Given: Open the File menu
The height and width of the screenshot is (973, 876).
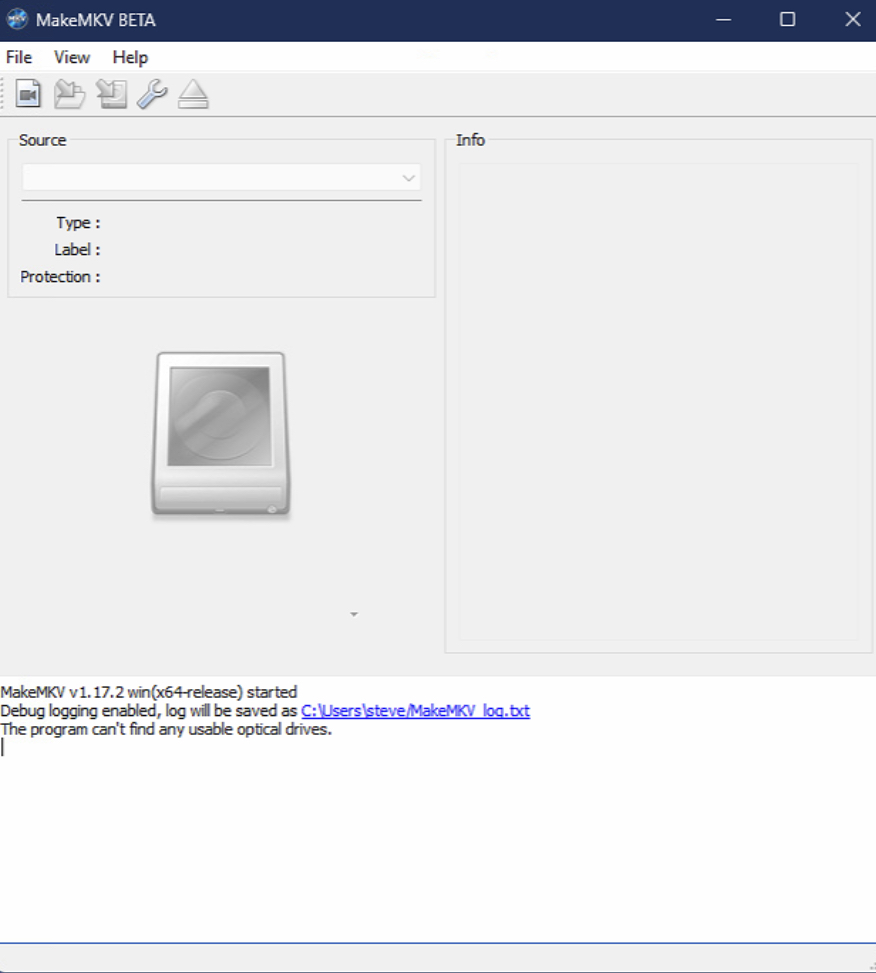Looking at the screenshot, I should tap(19, 57).
